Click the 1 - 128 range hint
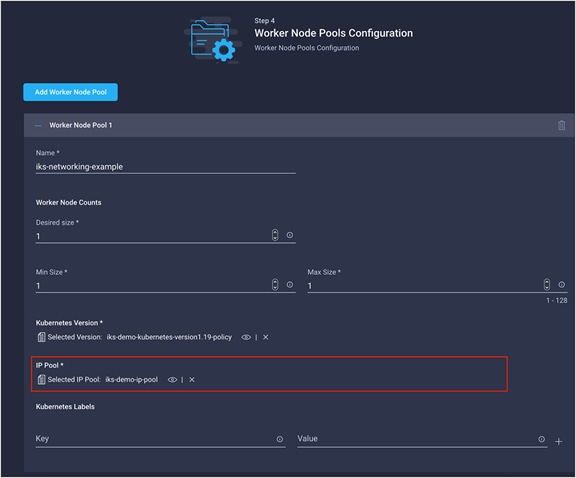 click(x=557, y=301)
